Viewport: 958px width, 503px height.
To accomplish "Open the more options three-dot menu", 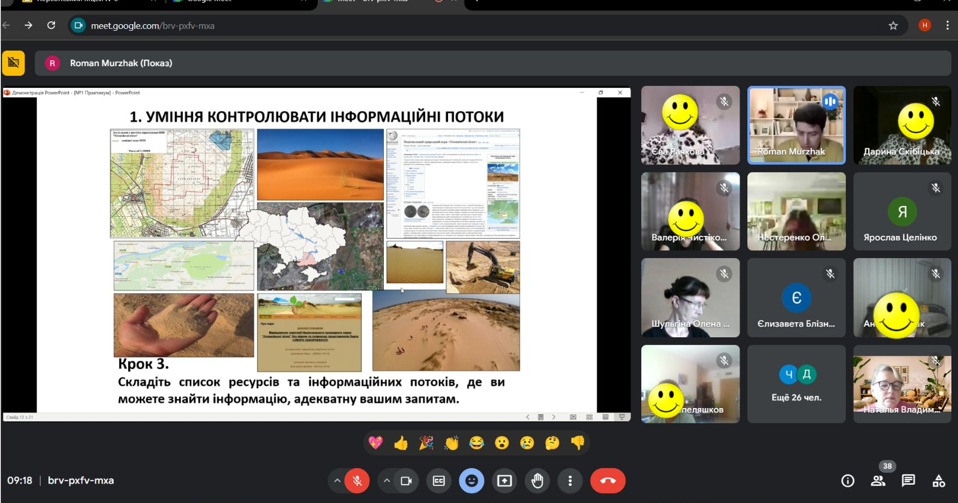I will pos(570,481).
